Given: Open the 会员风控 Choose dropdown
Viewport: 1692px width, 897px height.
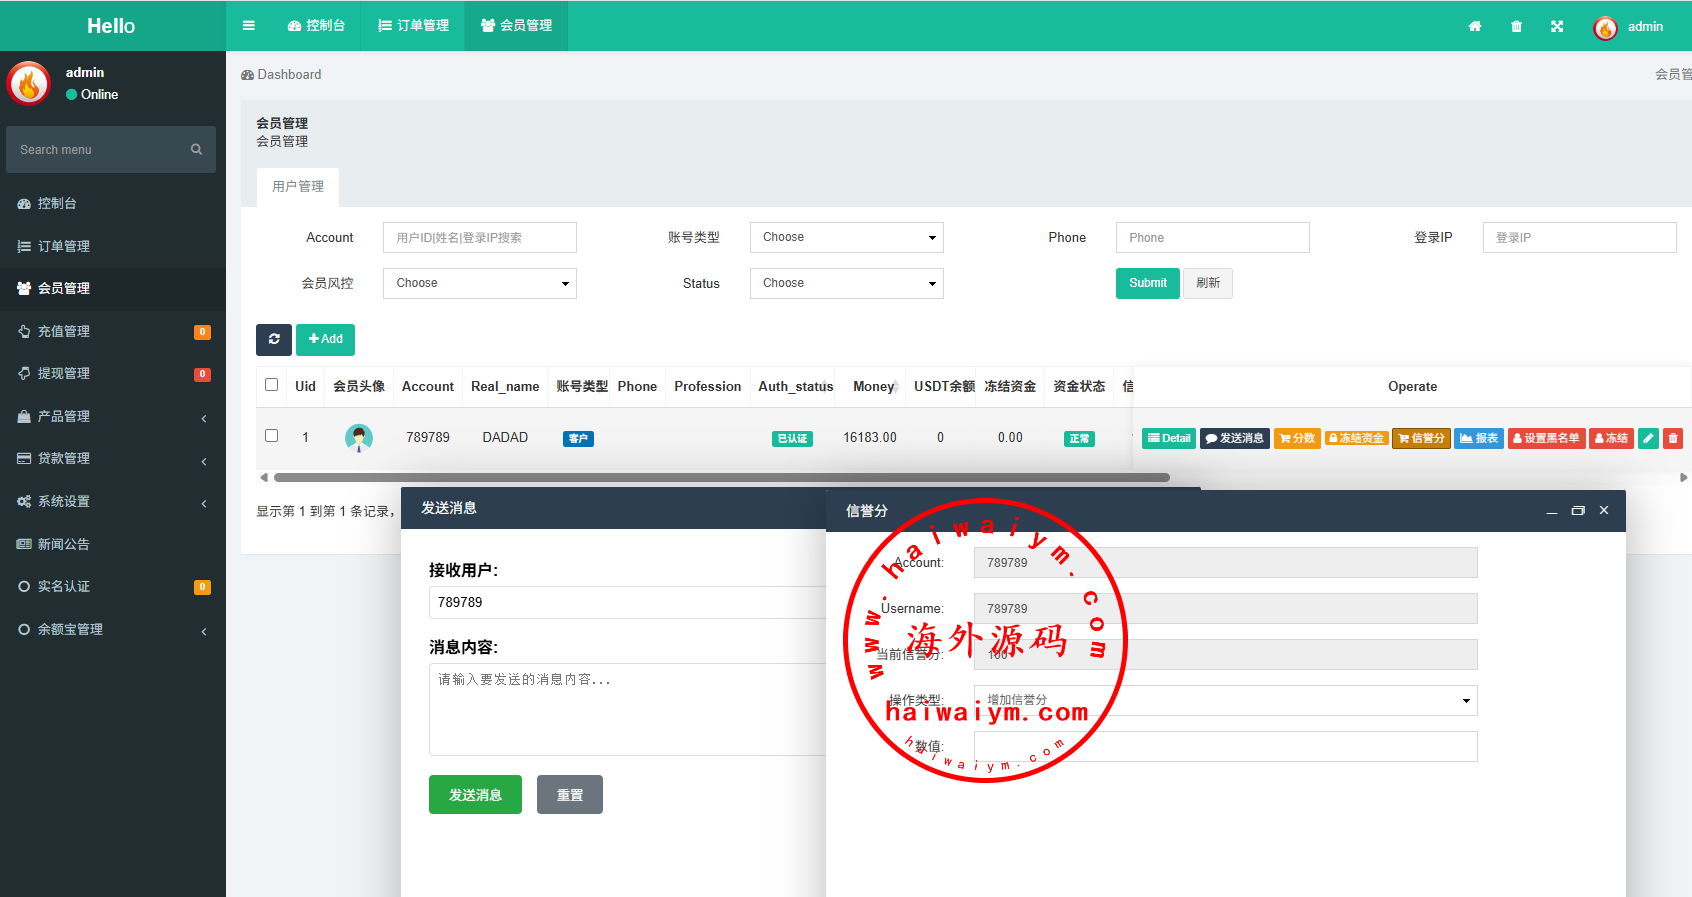Looking at the screenshot, I should [x=479, y=284].
